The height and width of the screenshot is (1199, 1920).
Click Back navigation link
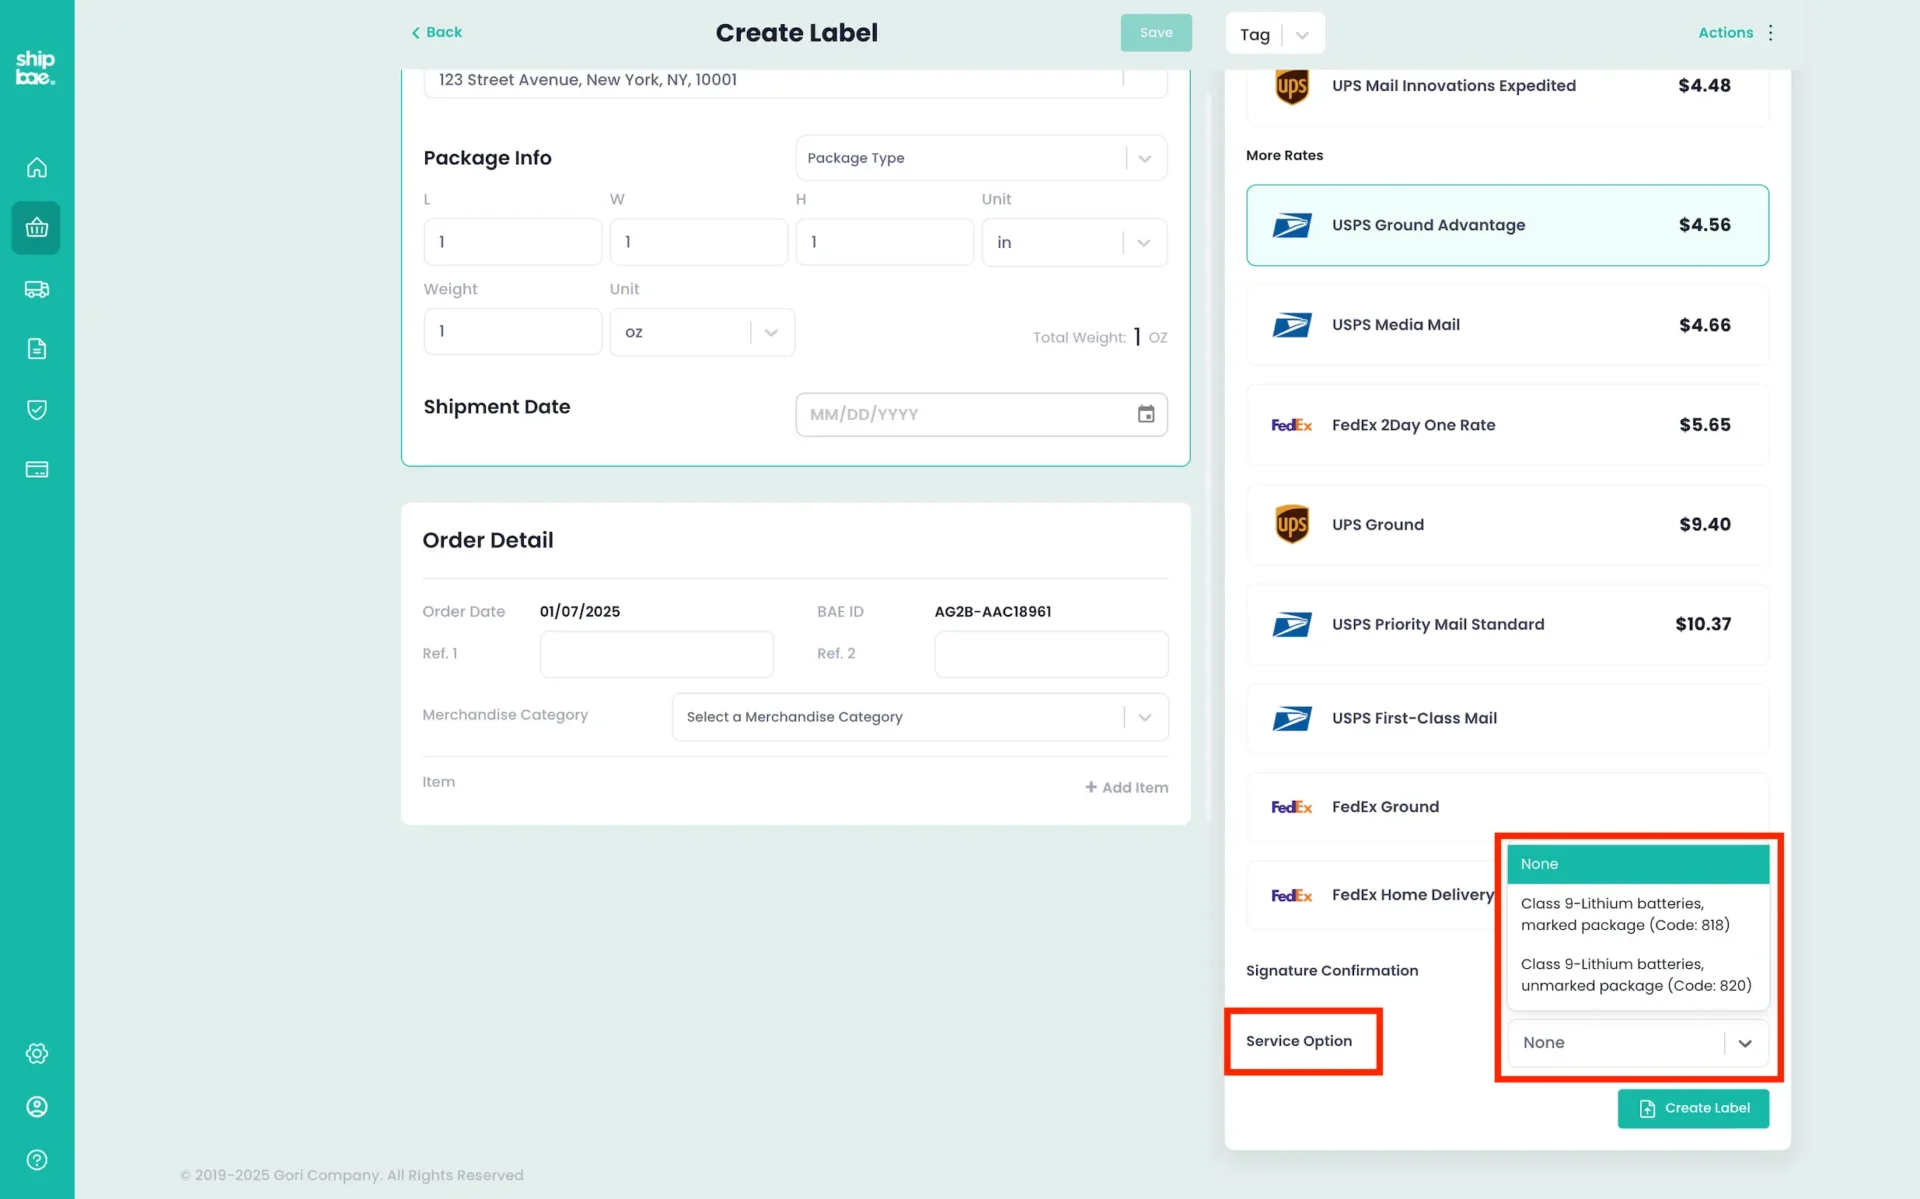click(435, 32)
